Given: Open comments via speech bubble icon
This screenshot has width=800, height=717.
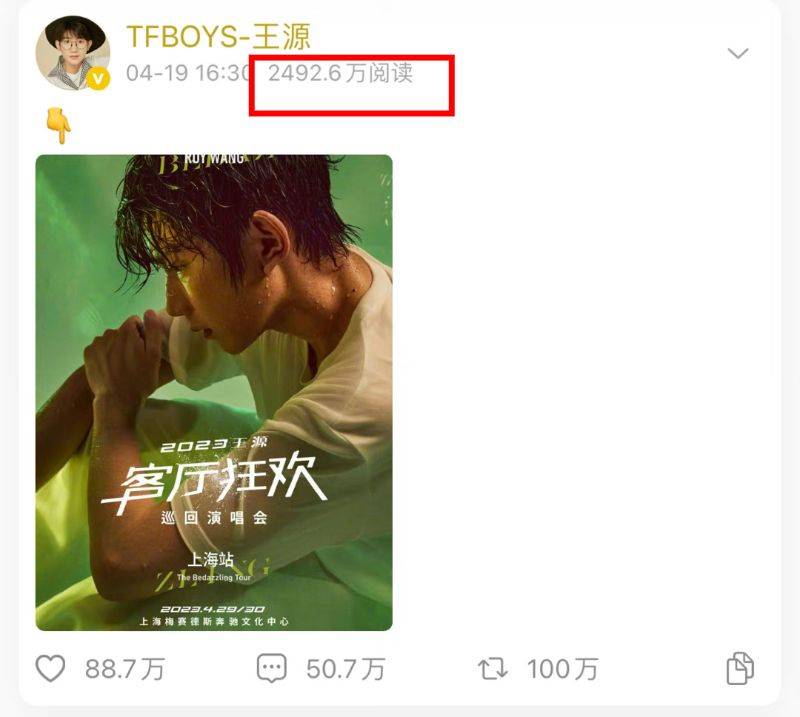Looking at the screenshot, I should 271,669.
